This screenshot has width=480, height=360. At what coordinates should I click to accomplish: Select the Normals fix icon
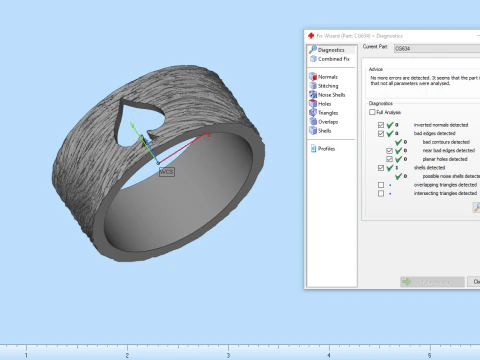point(313,77)
